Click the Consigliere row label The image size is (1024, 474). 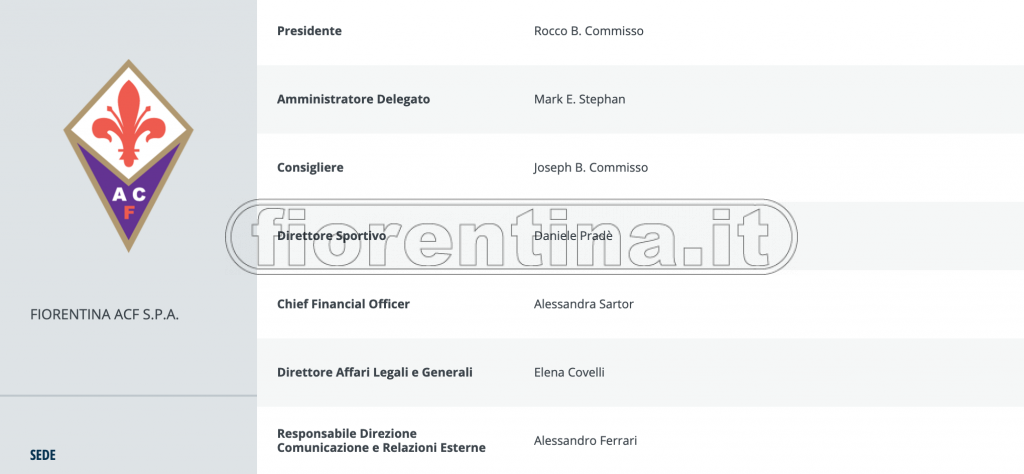click(x=310, y=167)
